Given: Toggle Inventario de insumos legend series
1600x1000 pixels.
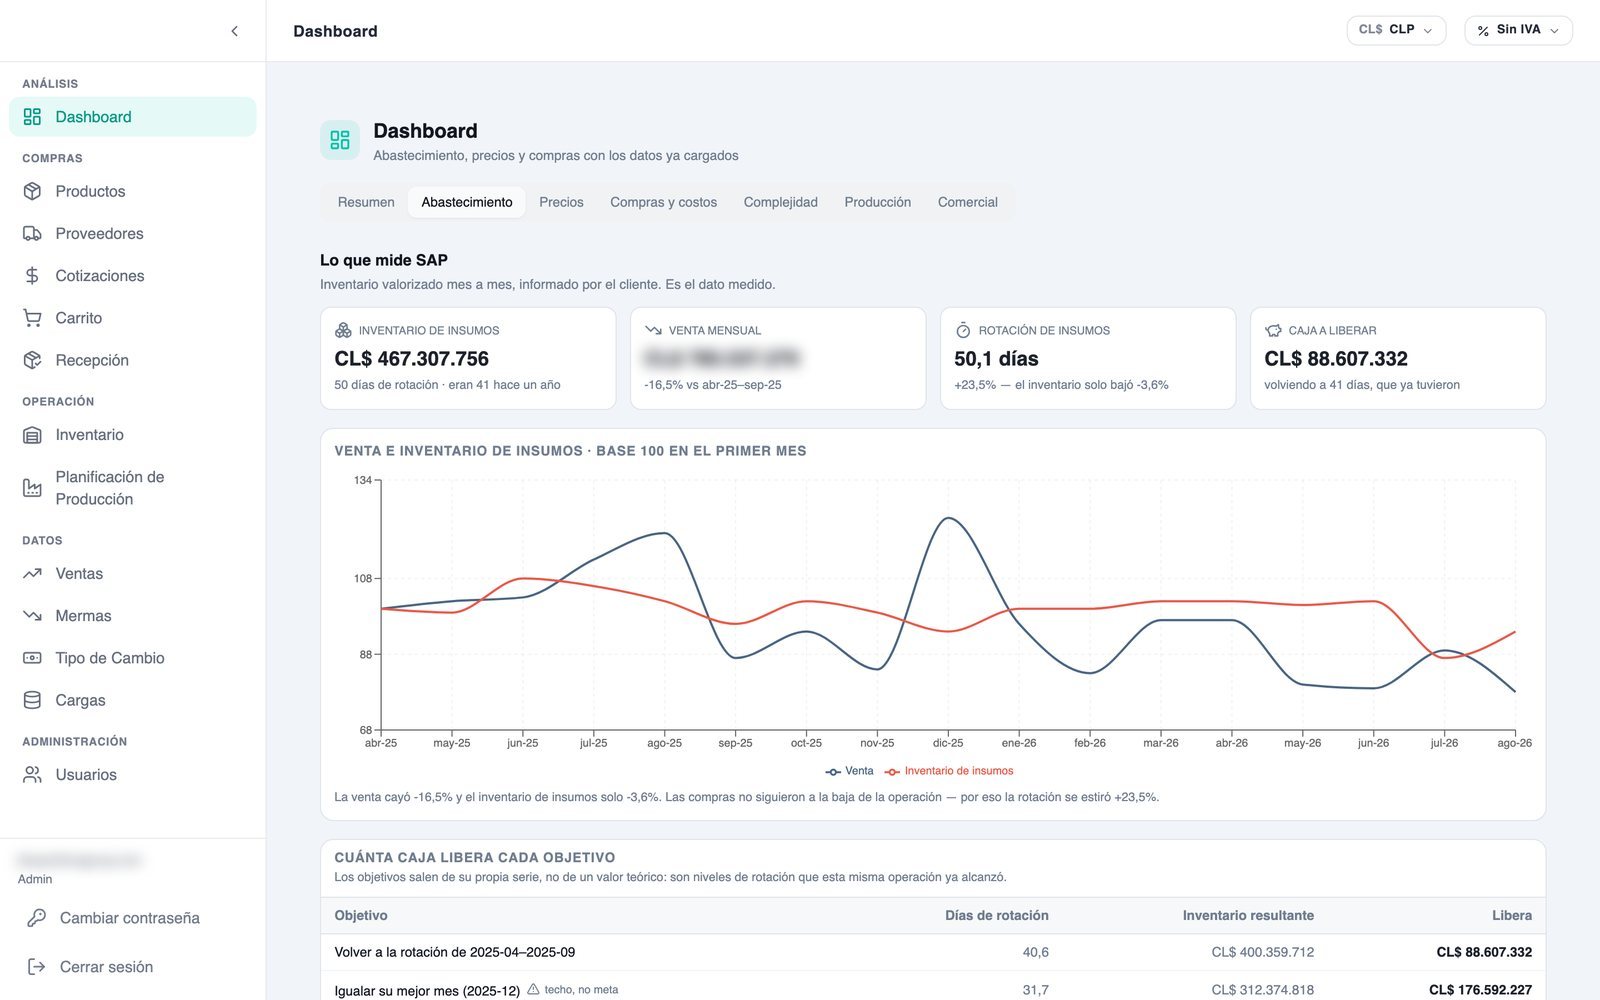Looking at the screenshot, I should (949, 771).
